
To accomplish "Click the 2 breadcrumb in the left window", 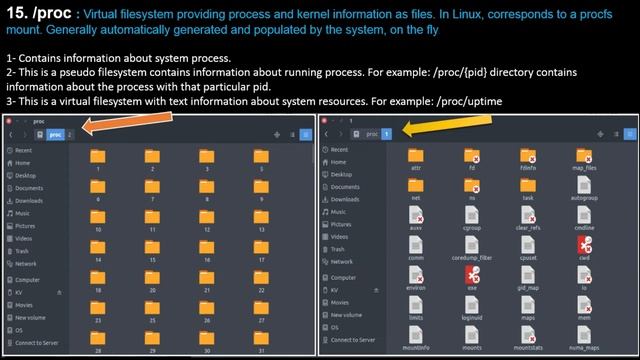I will (x=70, y=135).
